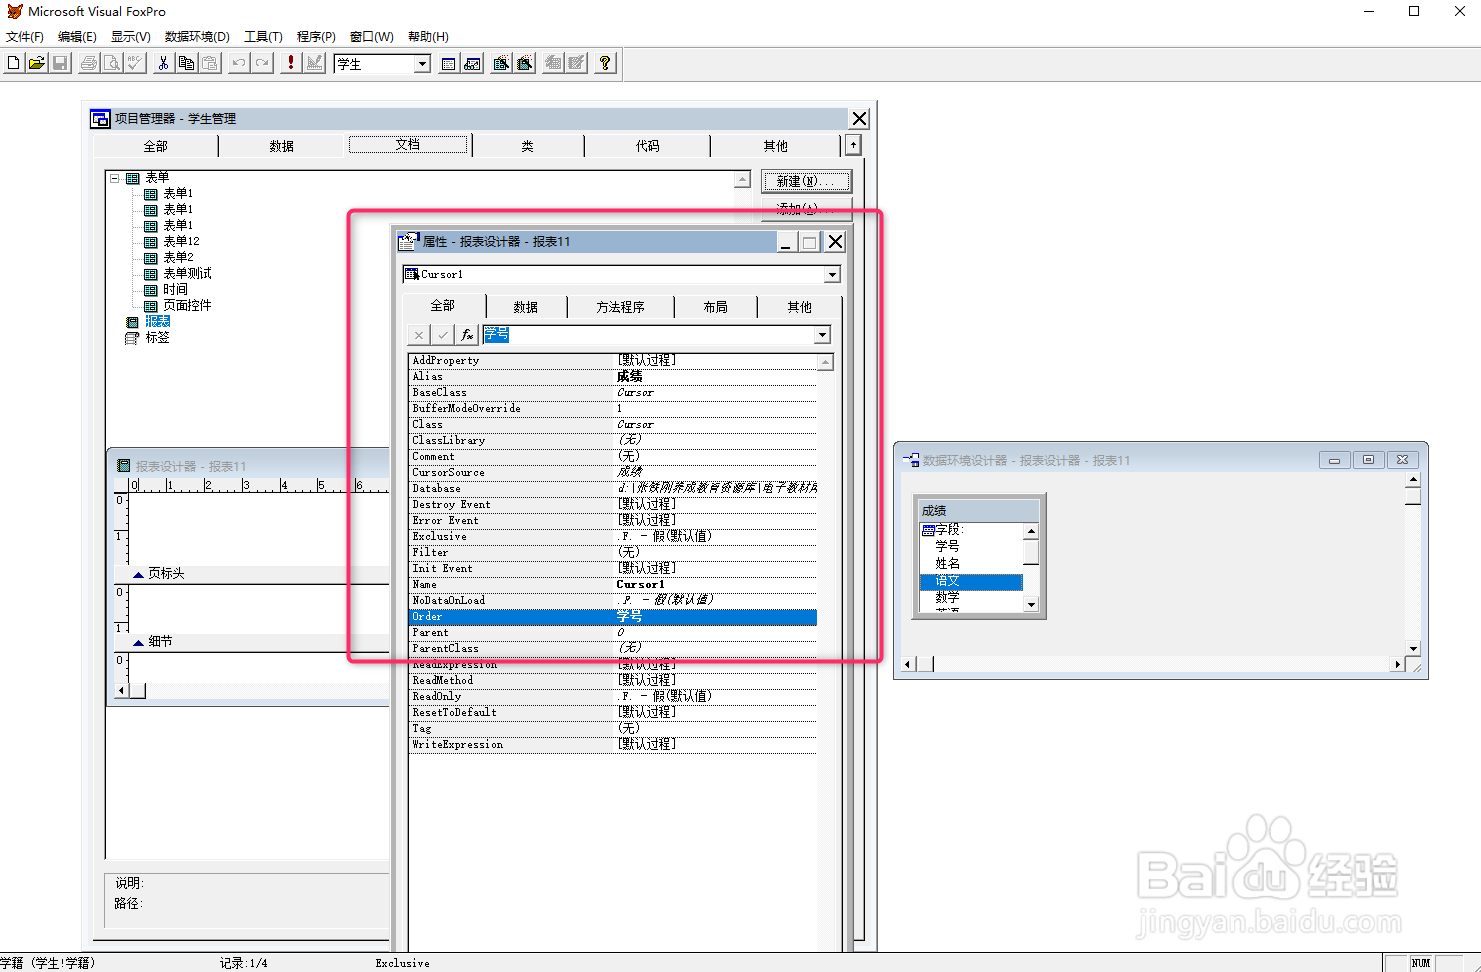This screenshot has height=972, width=1481.
Task: Click the Paste clipboard icon
Action: click(209, 63)
